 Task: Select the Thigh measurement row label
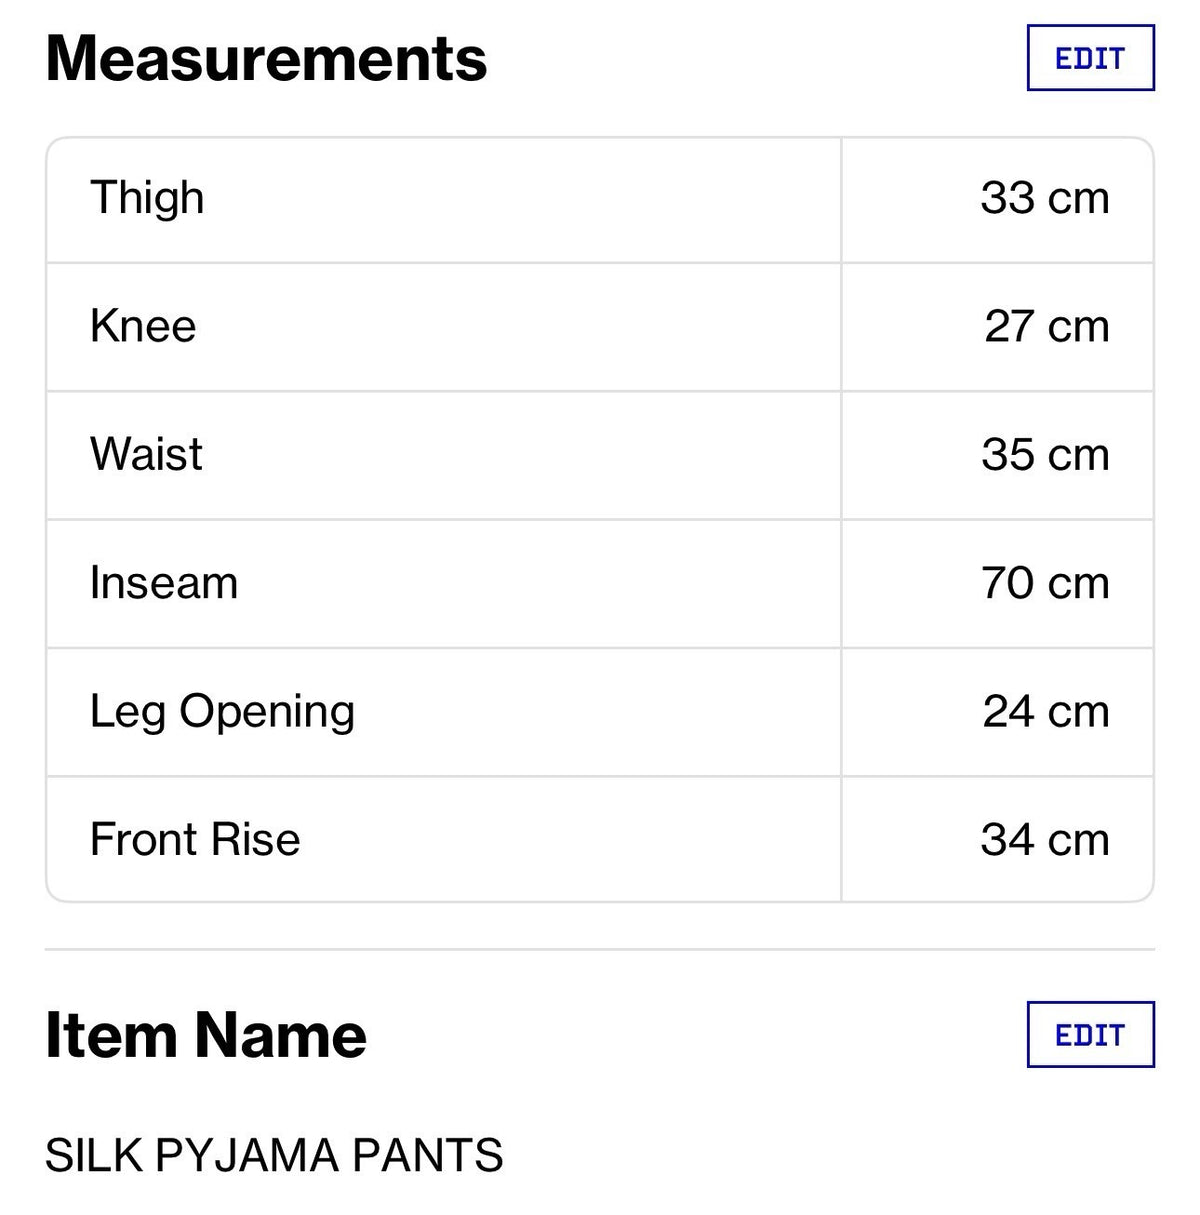(x=147, y=198)
